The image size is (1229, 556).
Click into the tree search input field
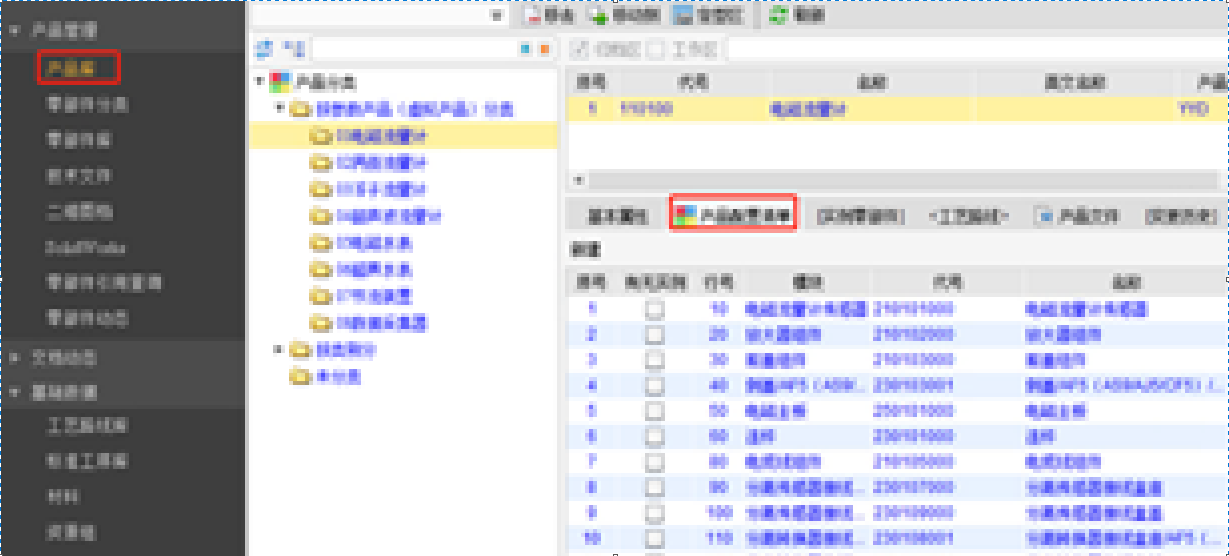coord(415,49)
